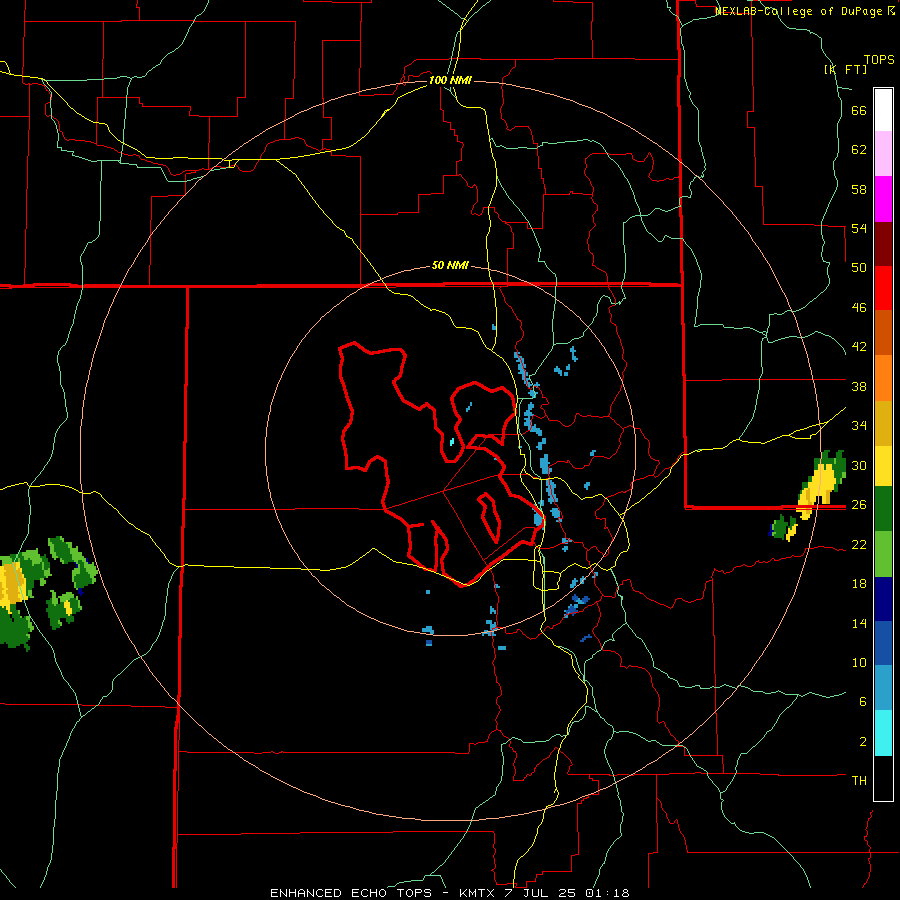Image resolution: width=900 pixels, height=900 pixels.
Task: Click the "100 NMI" range ring label
Action: (450, 80)
